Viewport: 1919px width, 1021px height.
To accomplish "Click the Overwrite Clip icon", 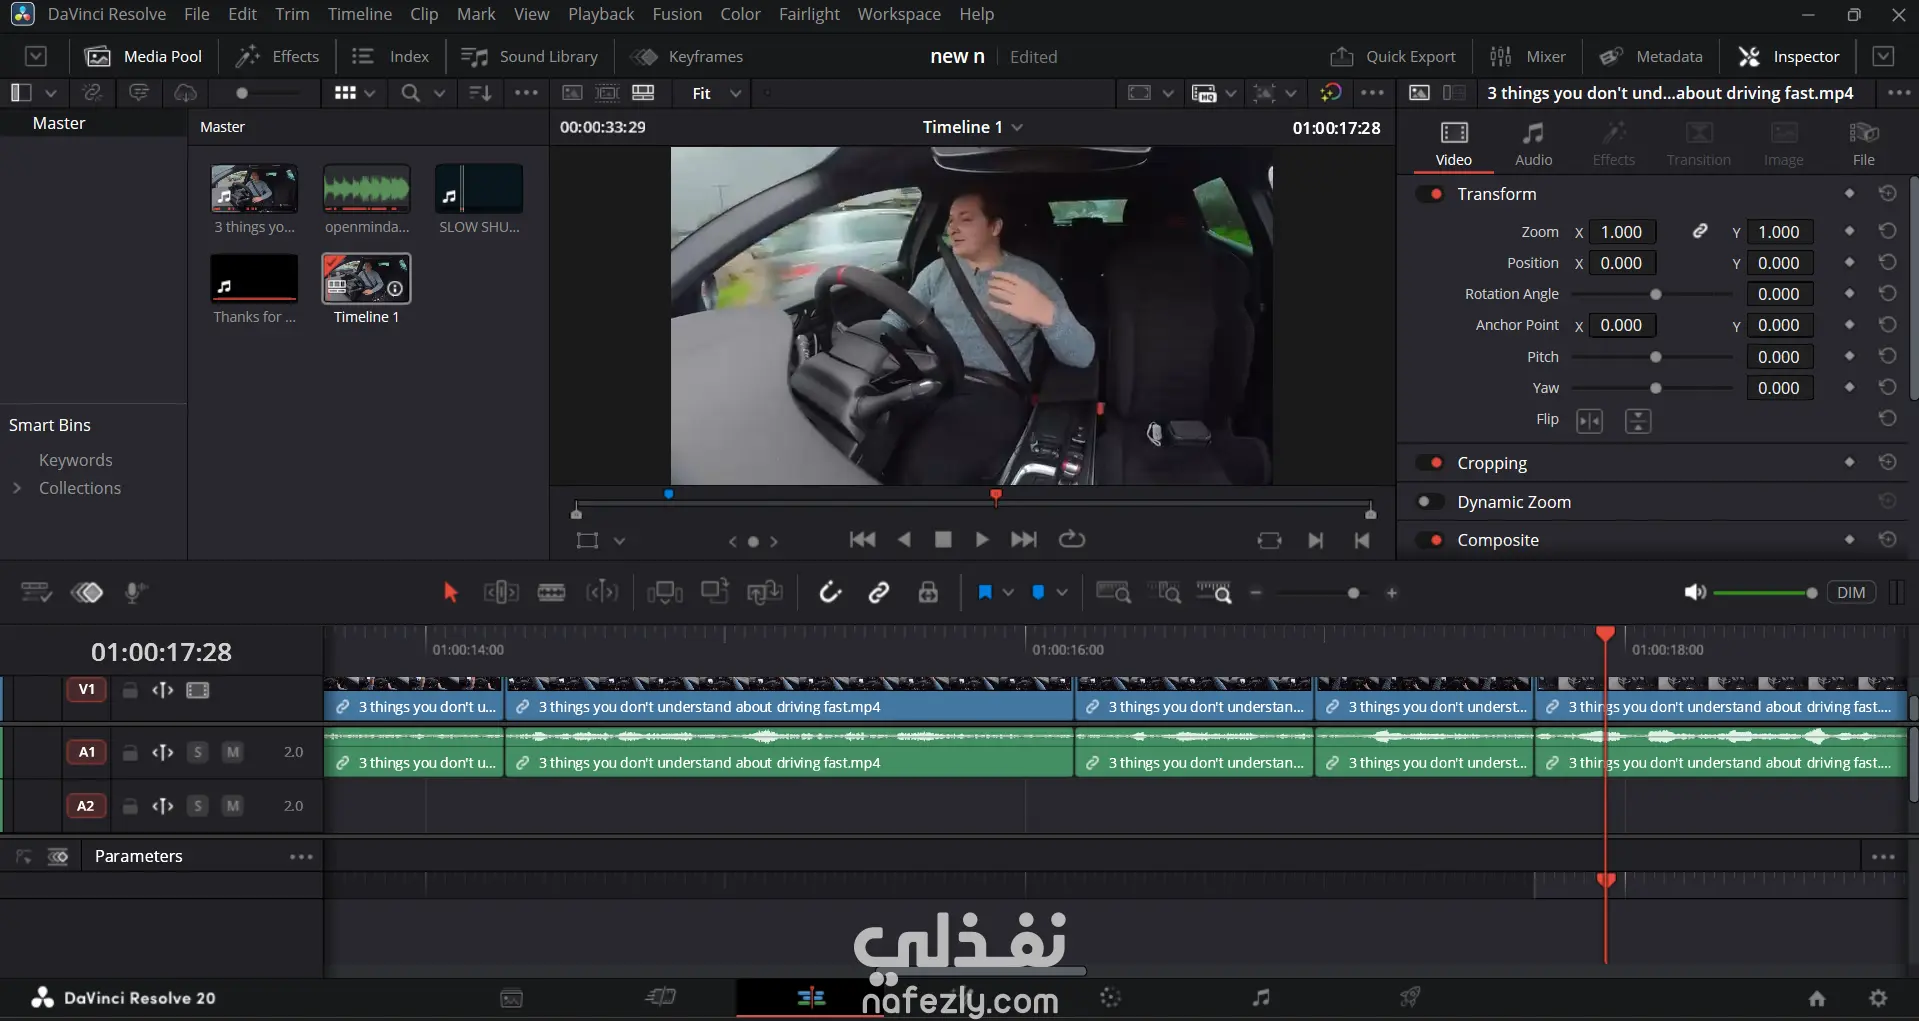I will (715, 592).
